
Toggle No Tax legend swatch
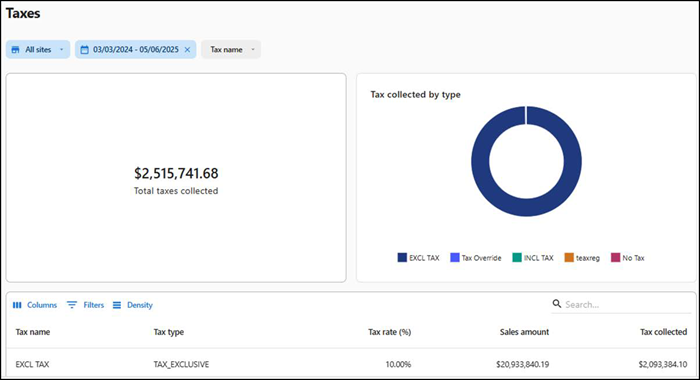[x=616, y=258]
